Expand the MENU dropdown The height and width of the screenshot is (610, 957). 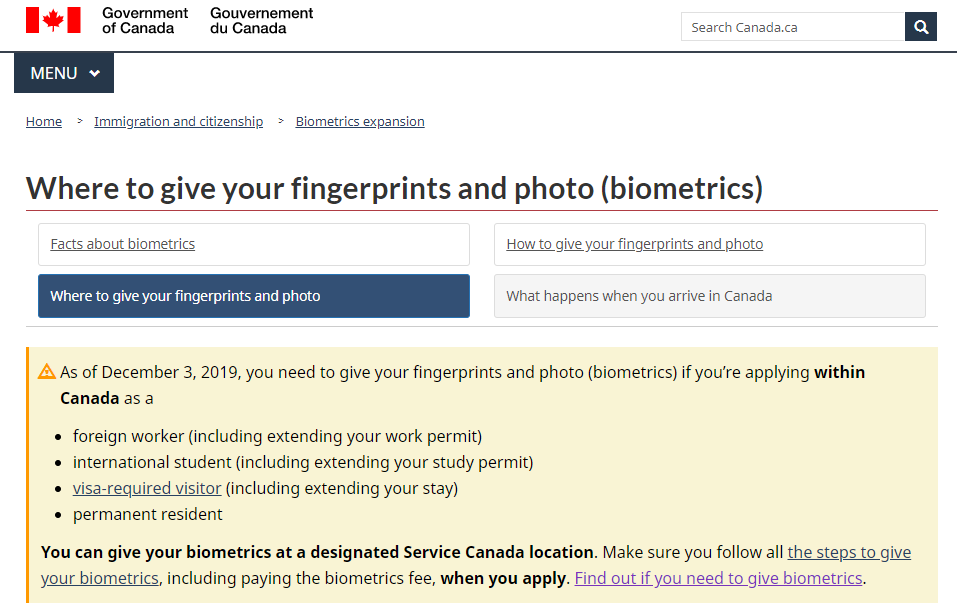[64, 73]
